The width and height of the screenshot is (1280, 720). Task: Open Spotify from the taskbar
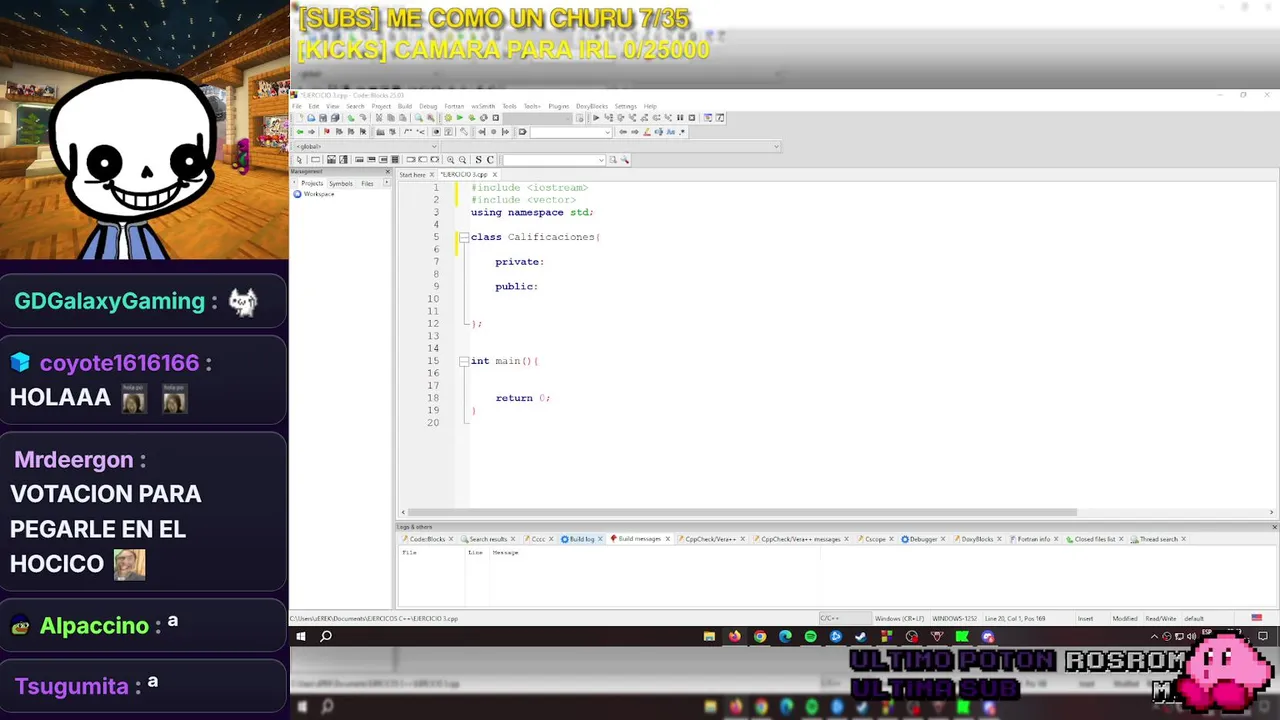click(810, 636)
